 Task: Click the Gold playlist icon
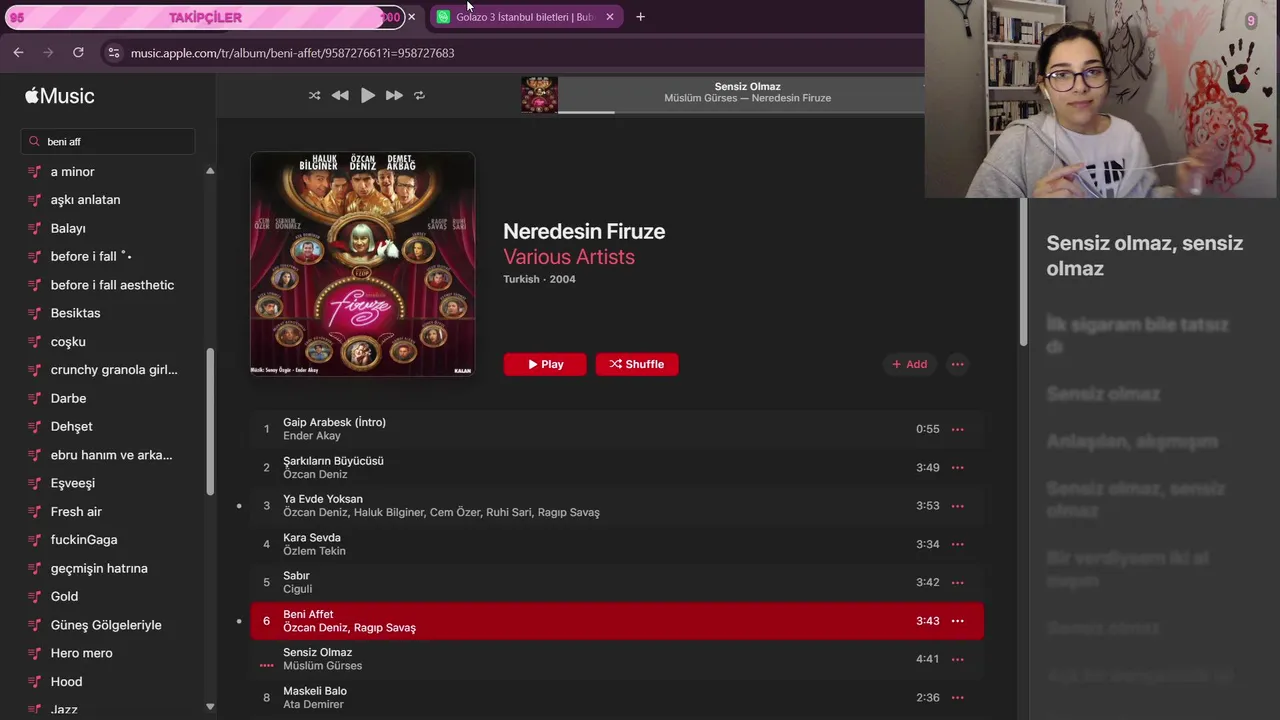click(x=35, y=596)
